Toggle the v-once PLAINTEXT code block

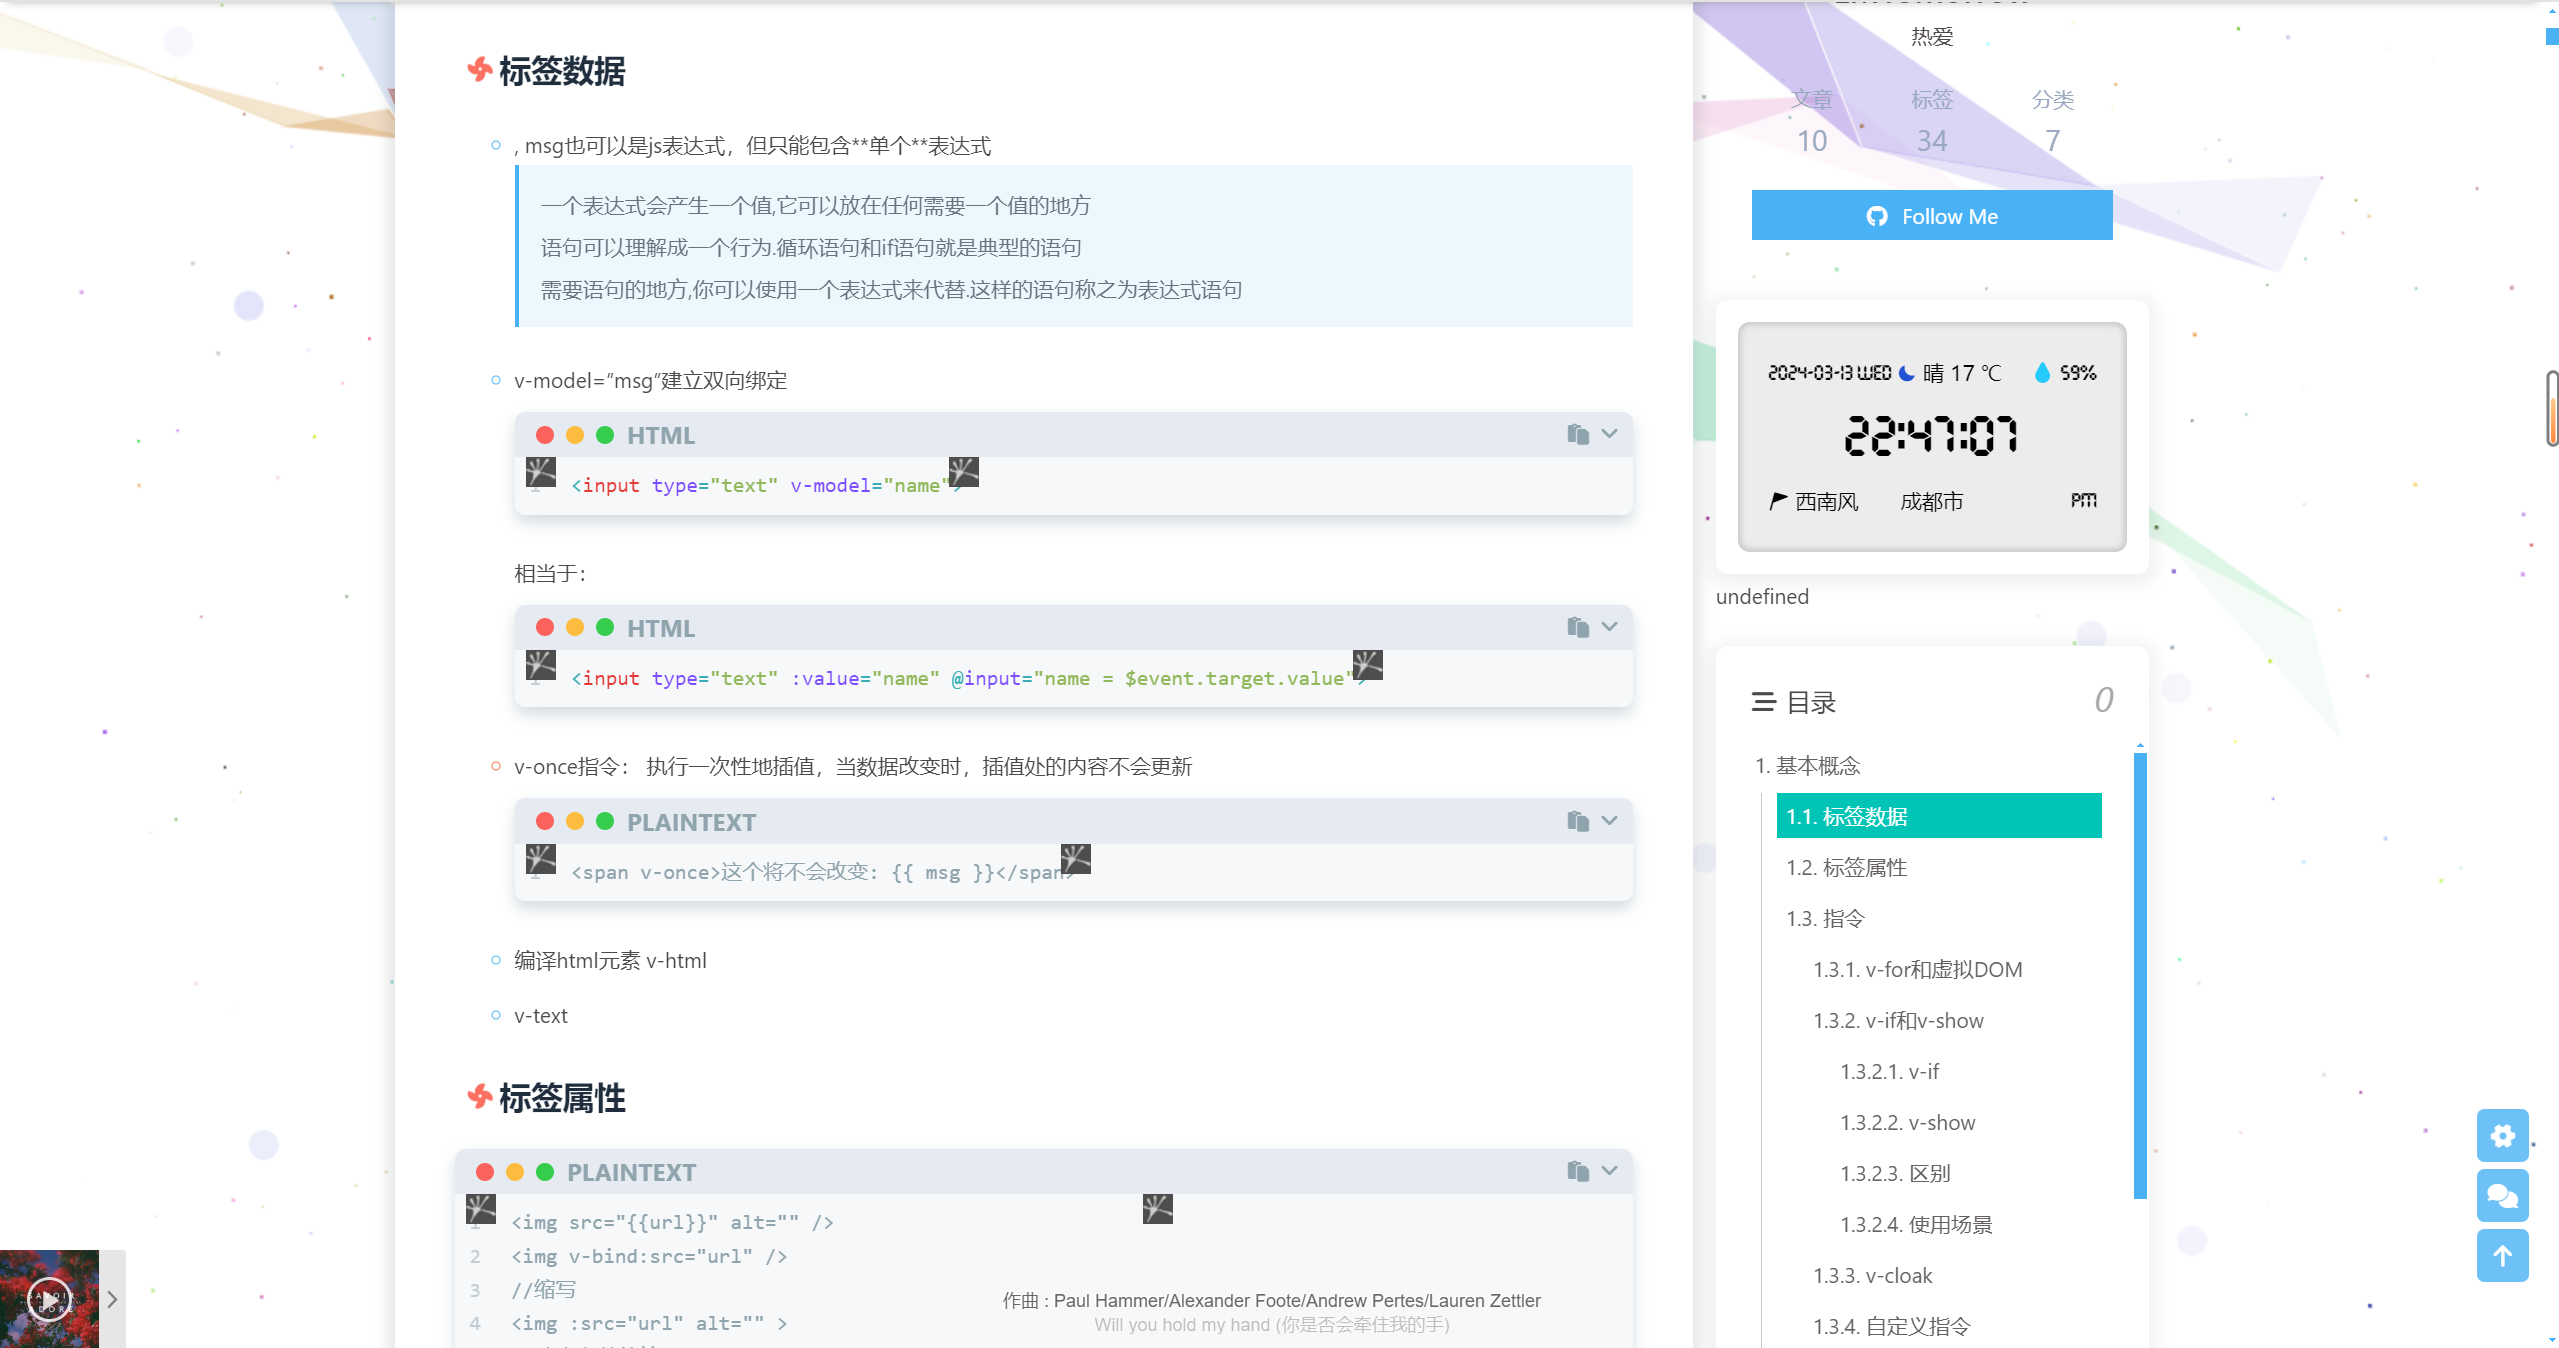(x=1610, y=821)
